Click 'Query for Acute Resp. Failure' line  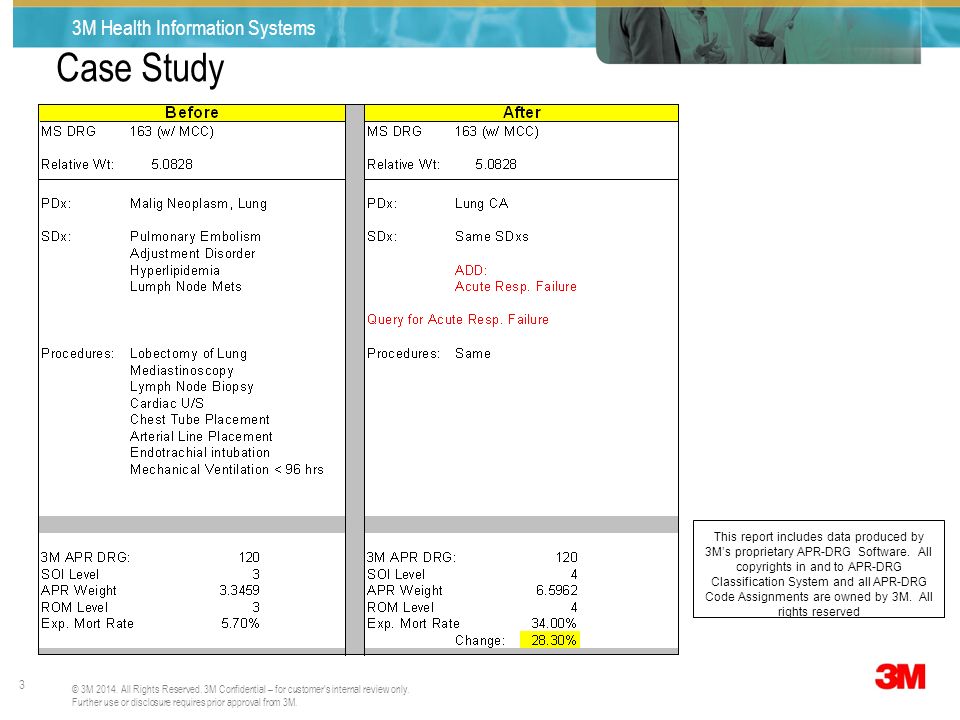[x=458, y=320]
